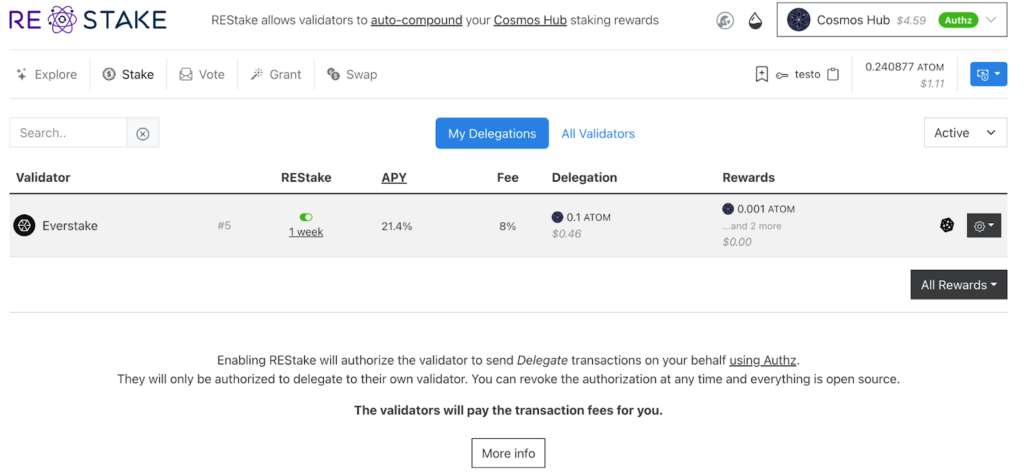Click the dice icon in Everstake row
This screenshot has width=1024, height=472.
point(946,226)
